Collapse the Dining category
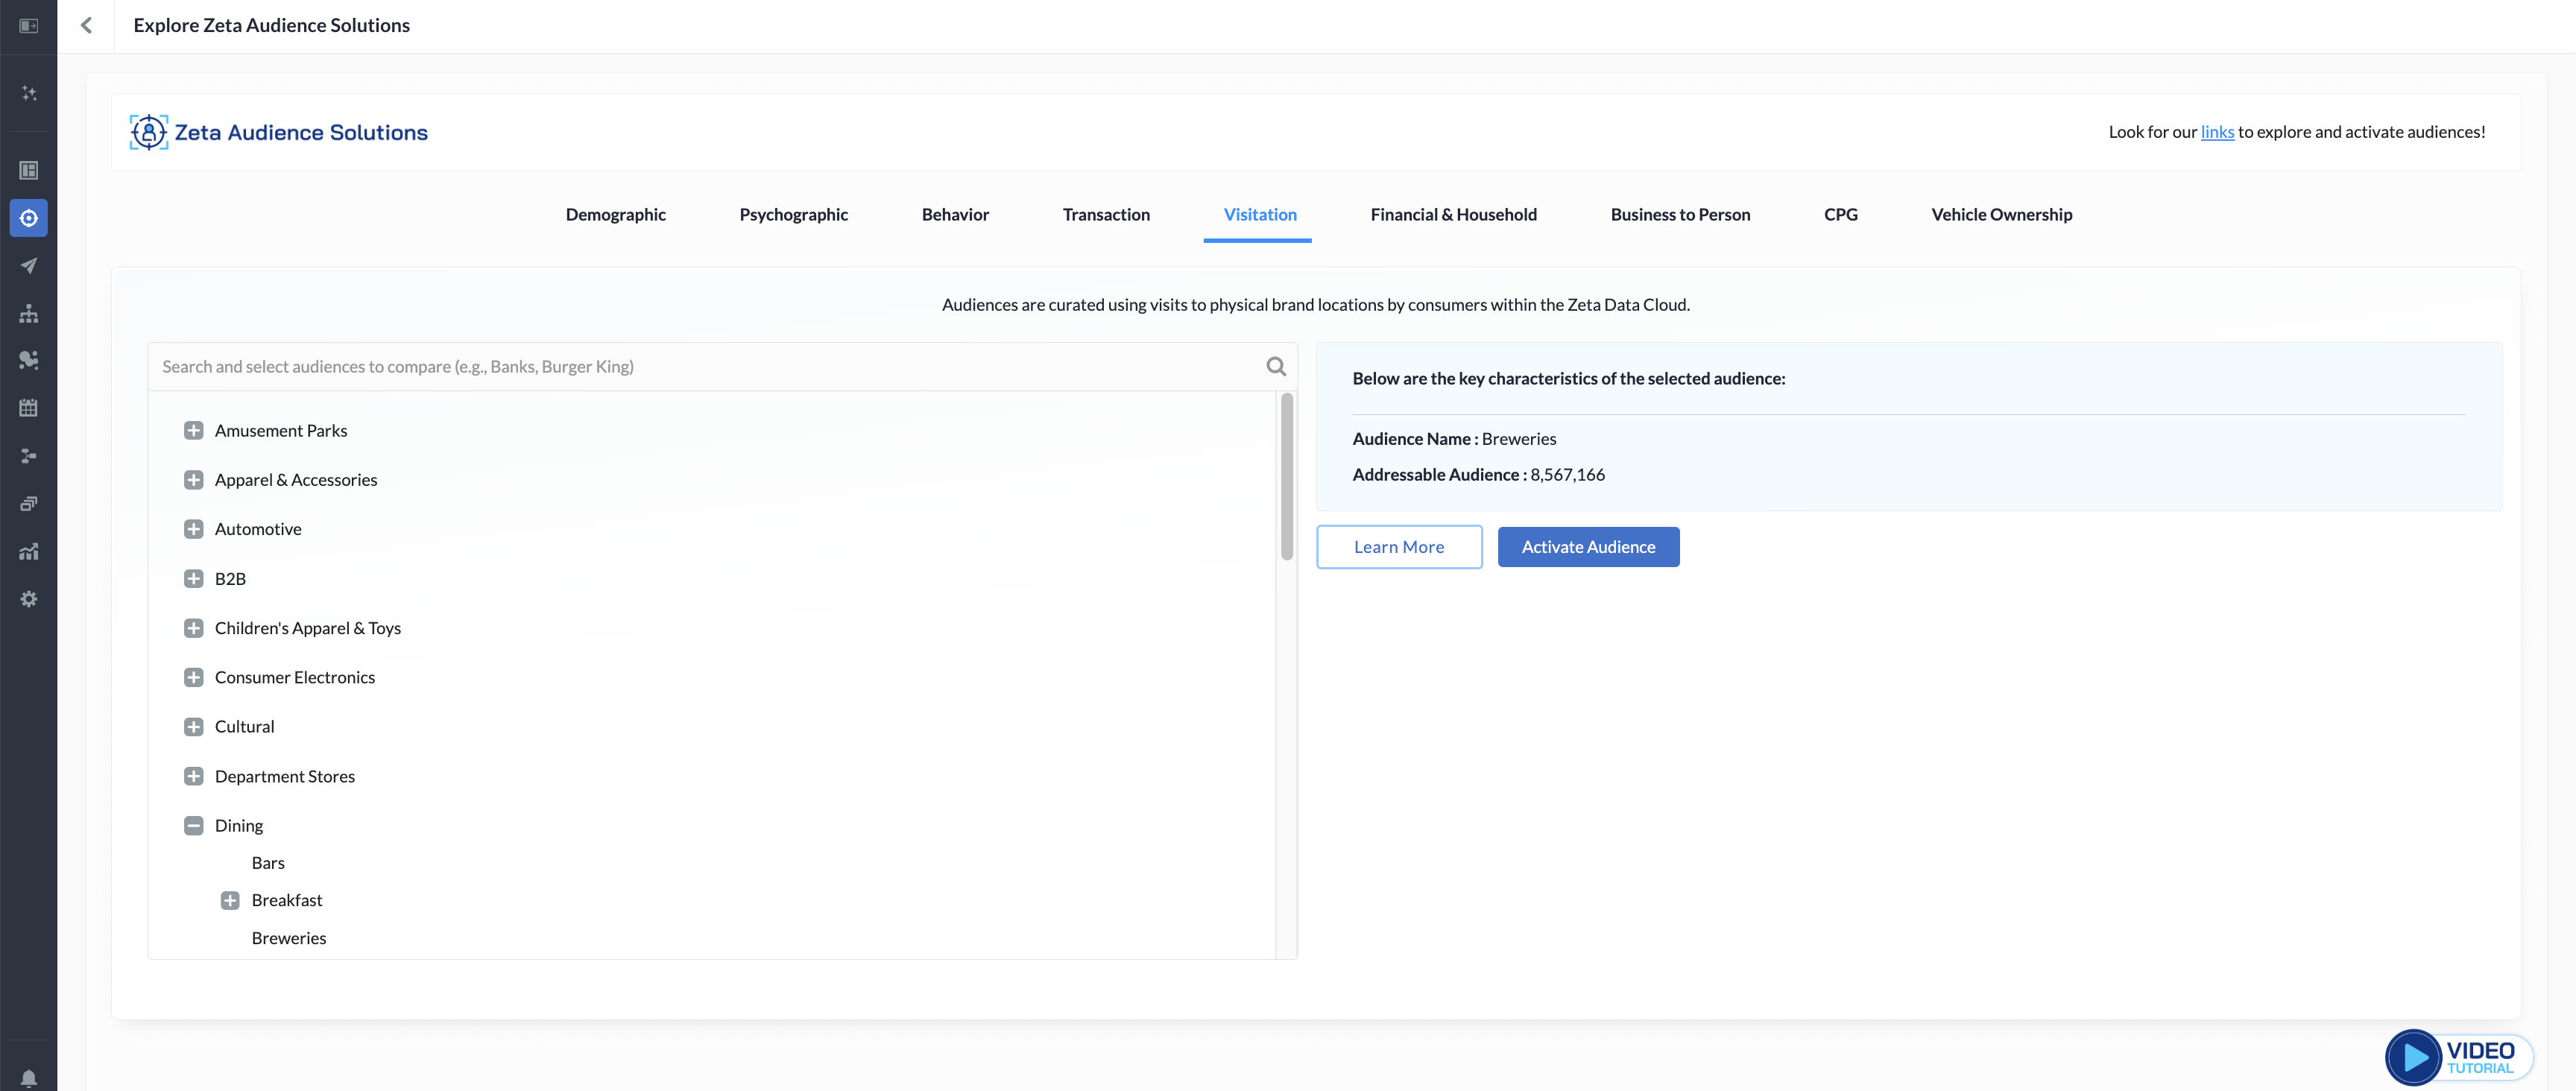 pos(194,826)
